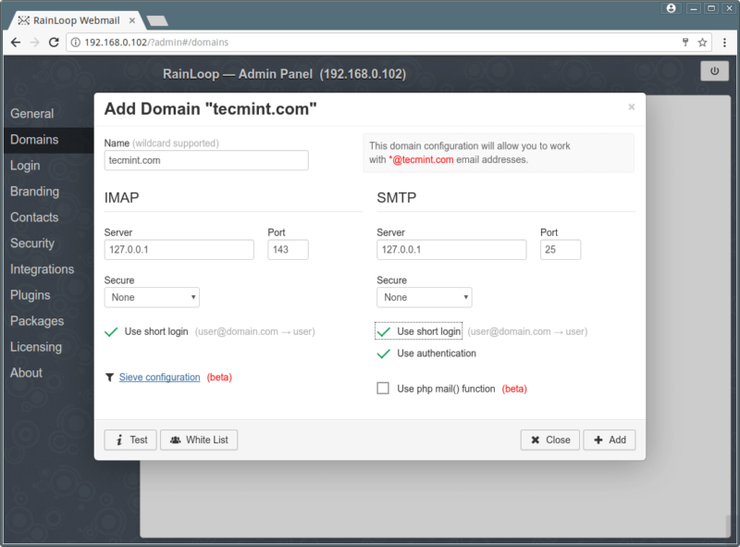The height and width of the screenshot is (547, 740).
Task: Click the IMAP Port input field
Action: (288, 249)
